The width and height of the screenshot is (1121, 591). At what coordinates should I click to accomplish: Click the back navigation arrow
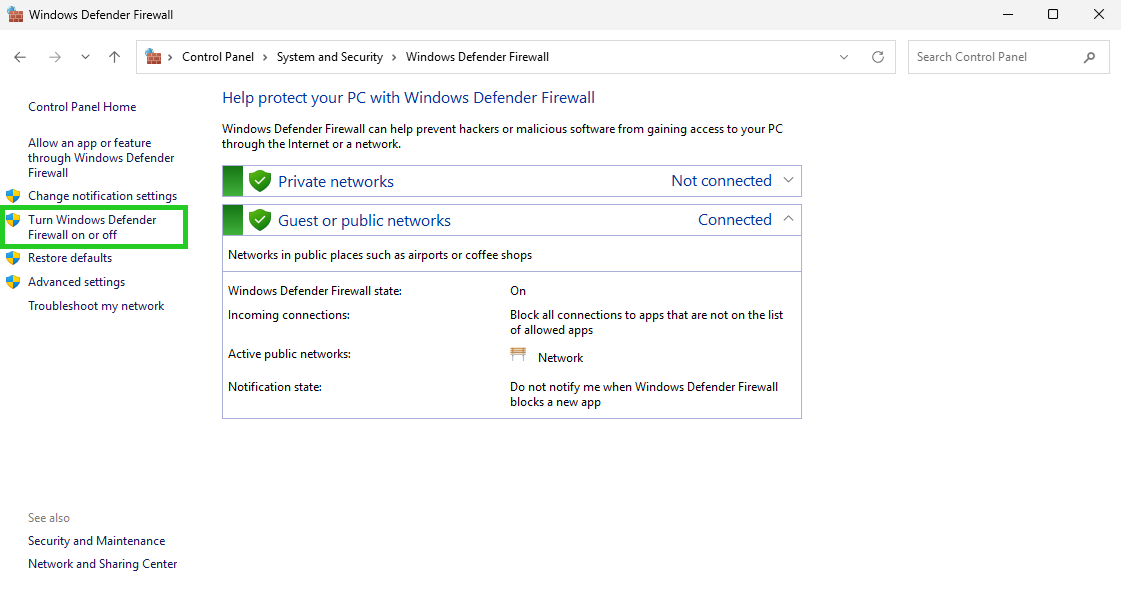click(20, 57)
